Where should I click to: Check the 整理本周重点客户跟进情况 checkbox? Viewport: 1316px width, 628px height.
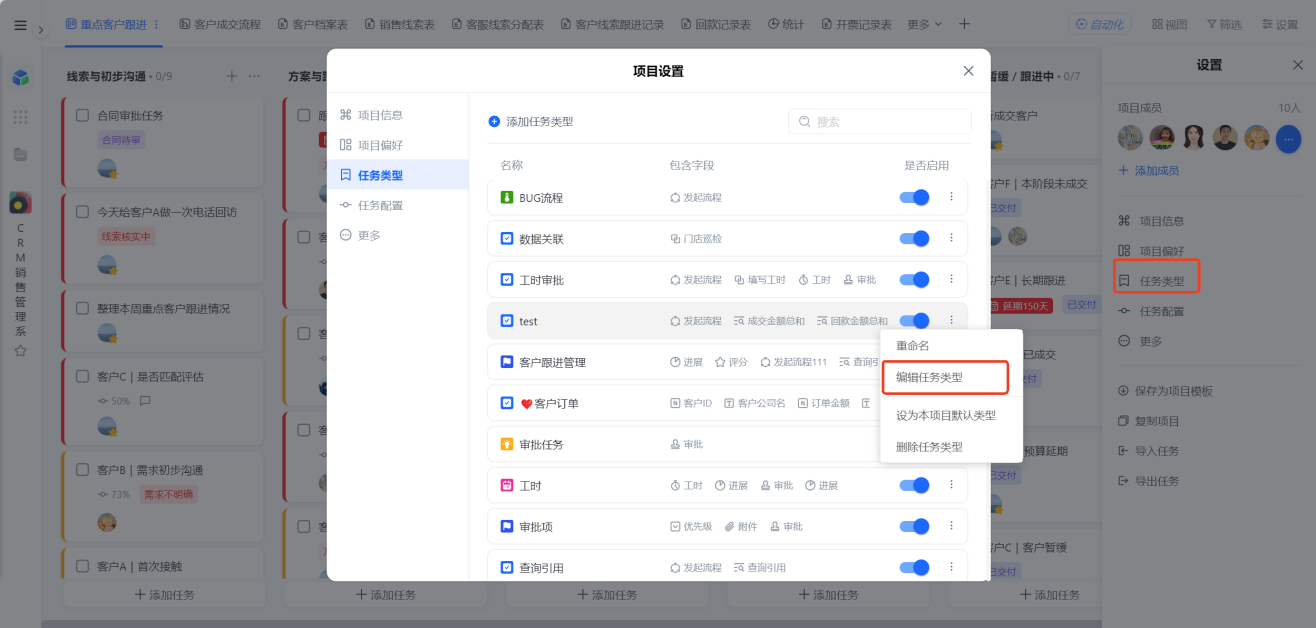point(83,308)
